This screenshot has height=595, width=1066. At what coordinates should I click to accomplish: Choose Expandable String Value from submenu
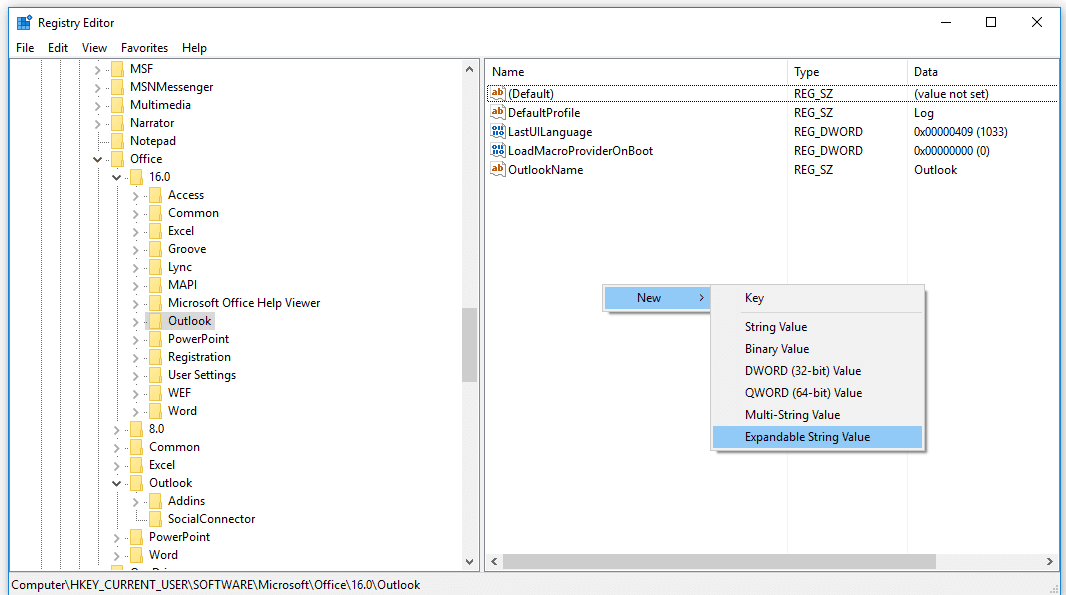click(x=817, y=437)
